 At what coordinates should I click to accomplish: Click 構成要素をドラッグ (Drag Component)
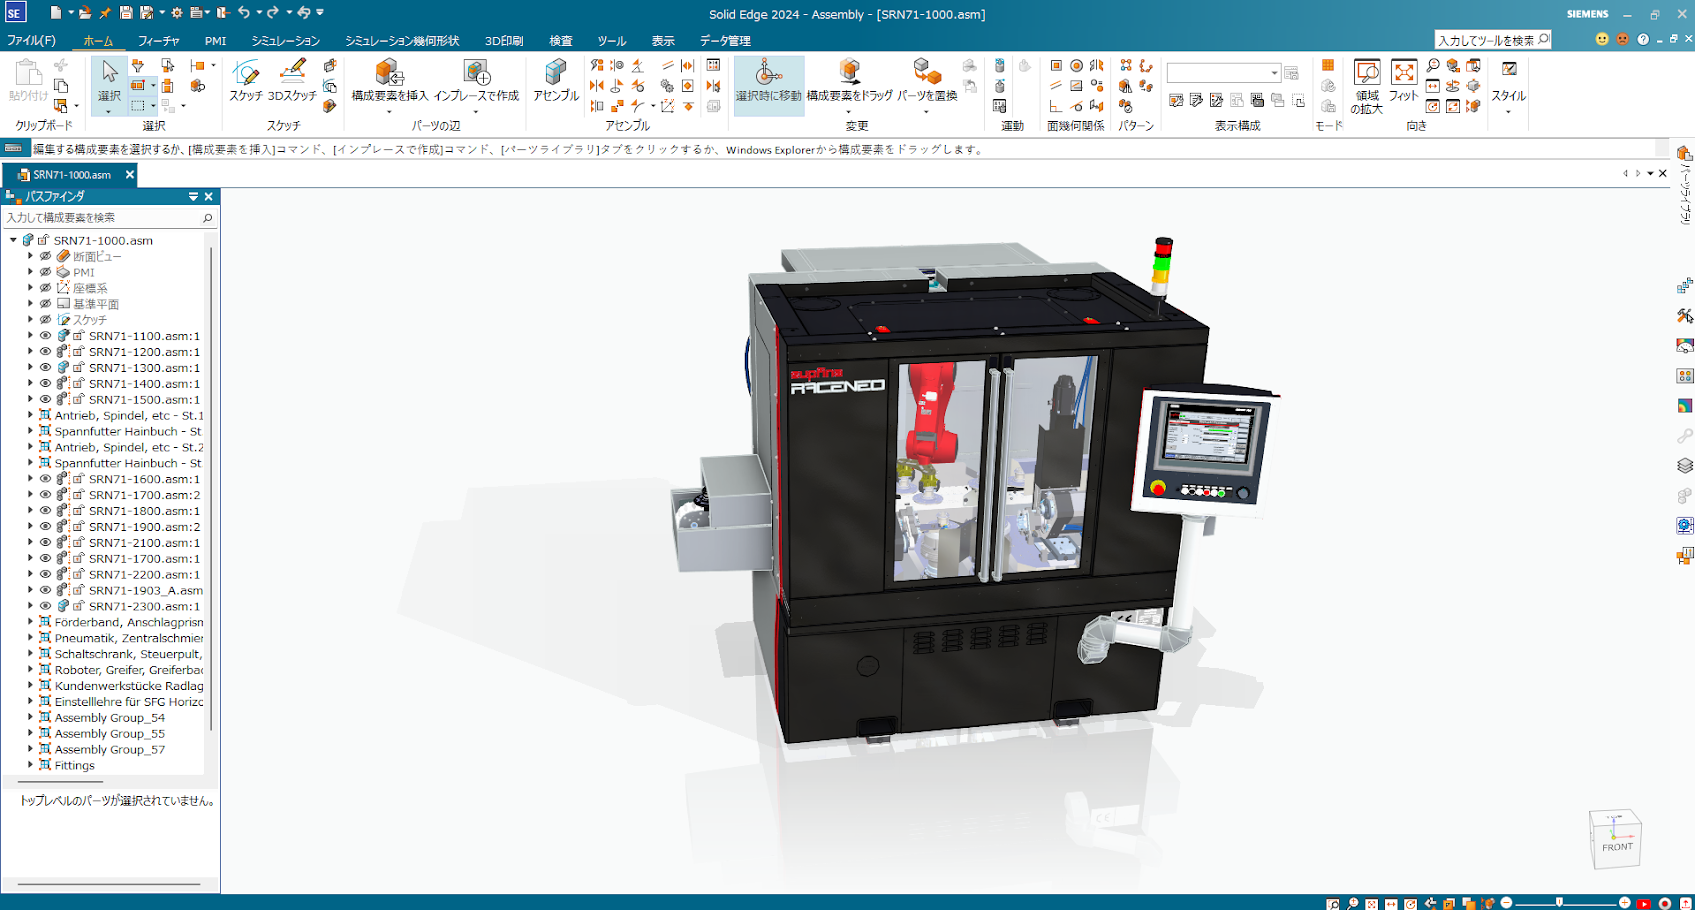point(850,82)
